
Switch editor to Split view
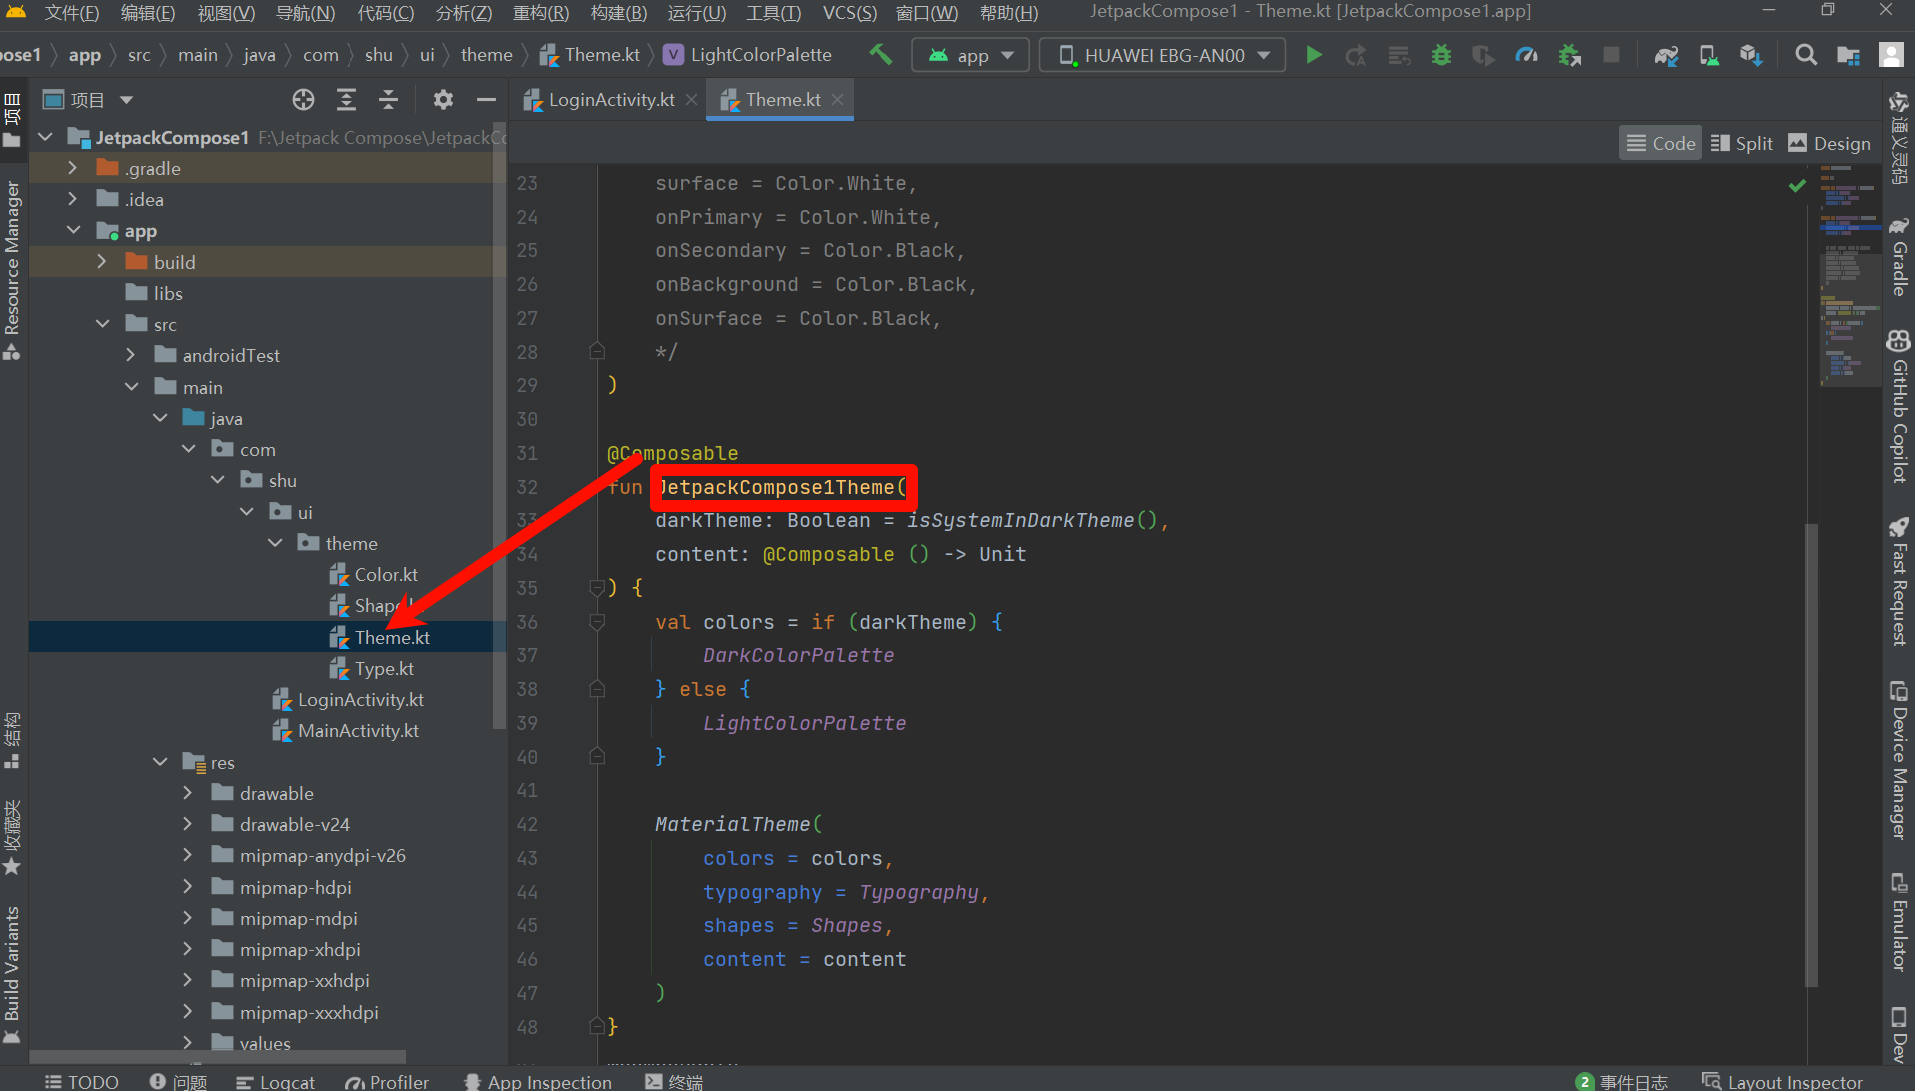(x=1742, y=143)
